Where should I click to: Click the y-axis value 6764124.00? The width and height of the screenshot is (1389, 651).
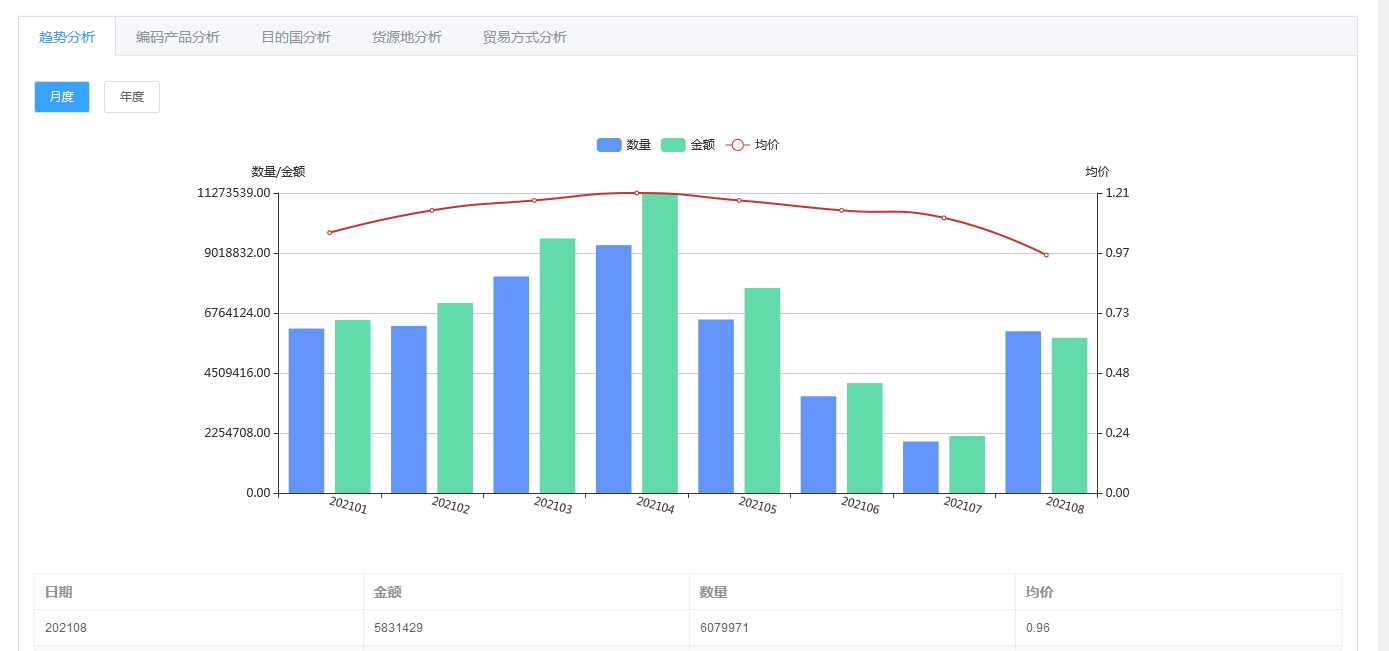(237, 313)
